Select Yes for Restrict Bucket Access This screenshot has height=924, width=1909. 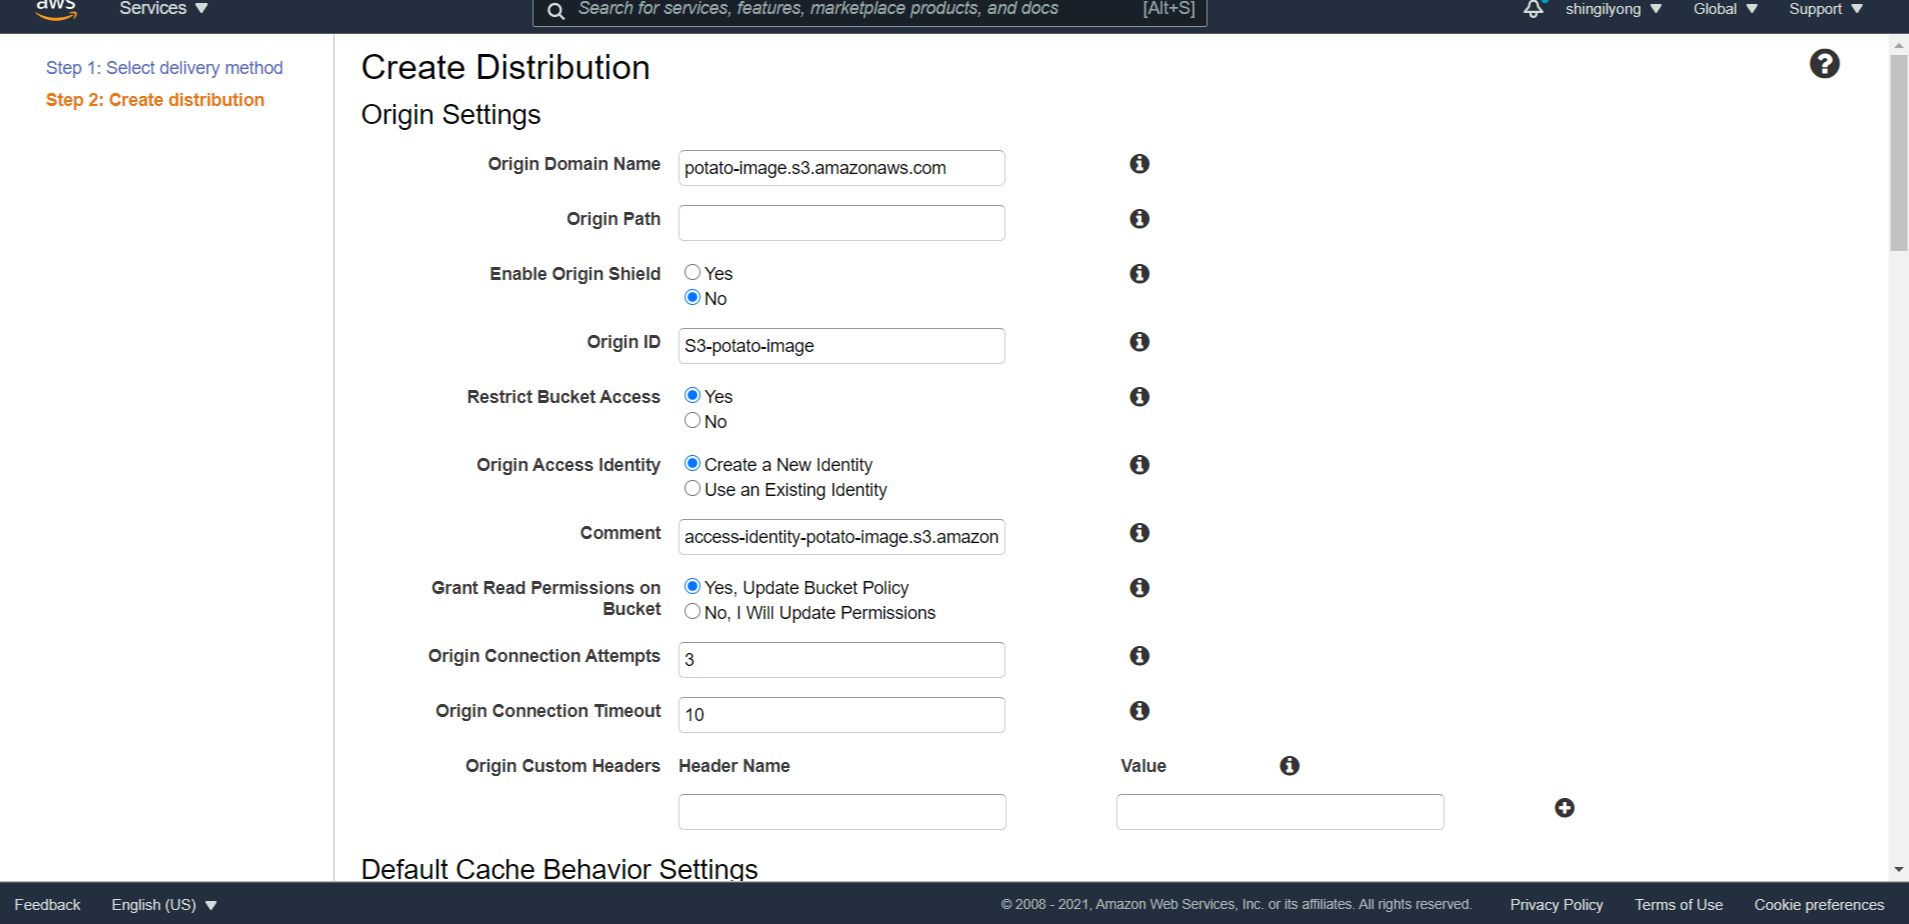tap(692, 395)
